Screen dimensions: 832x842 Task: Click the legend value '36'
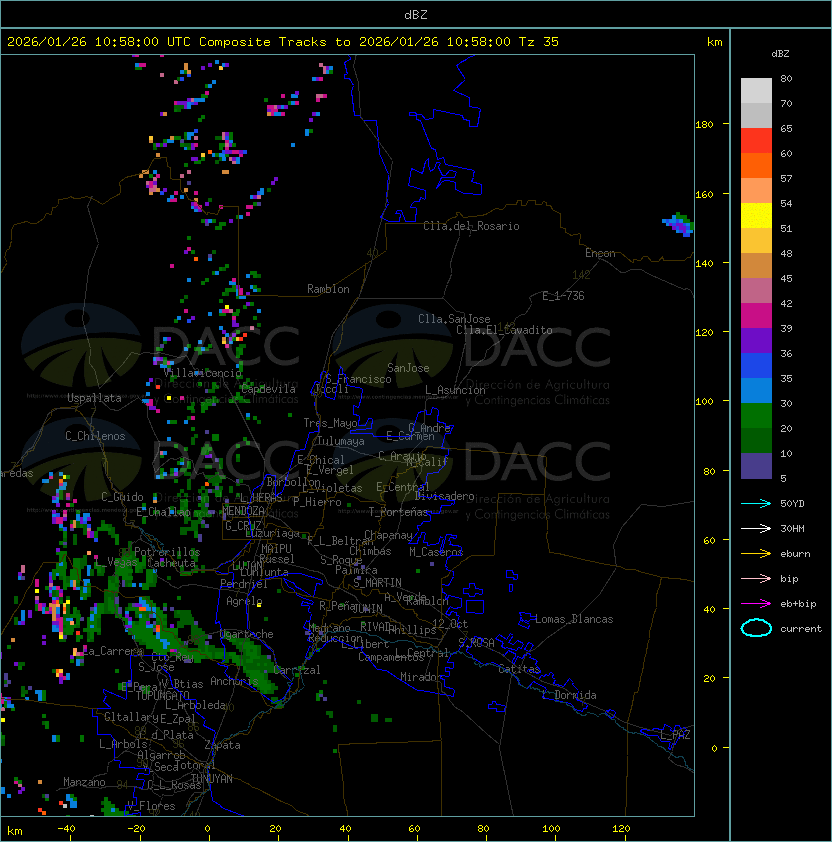[x=786, y=353]
